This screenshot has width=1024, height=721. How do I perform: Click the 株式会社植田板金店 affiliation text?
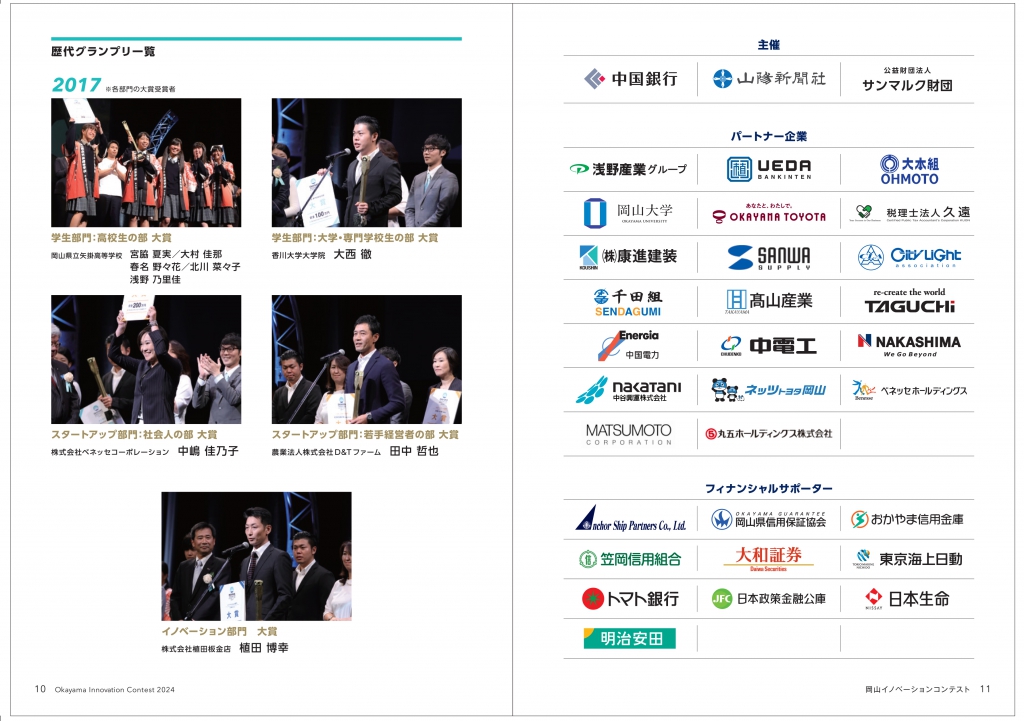click(x=196, y=649)
